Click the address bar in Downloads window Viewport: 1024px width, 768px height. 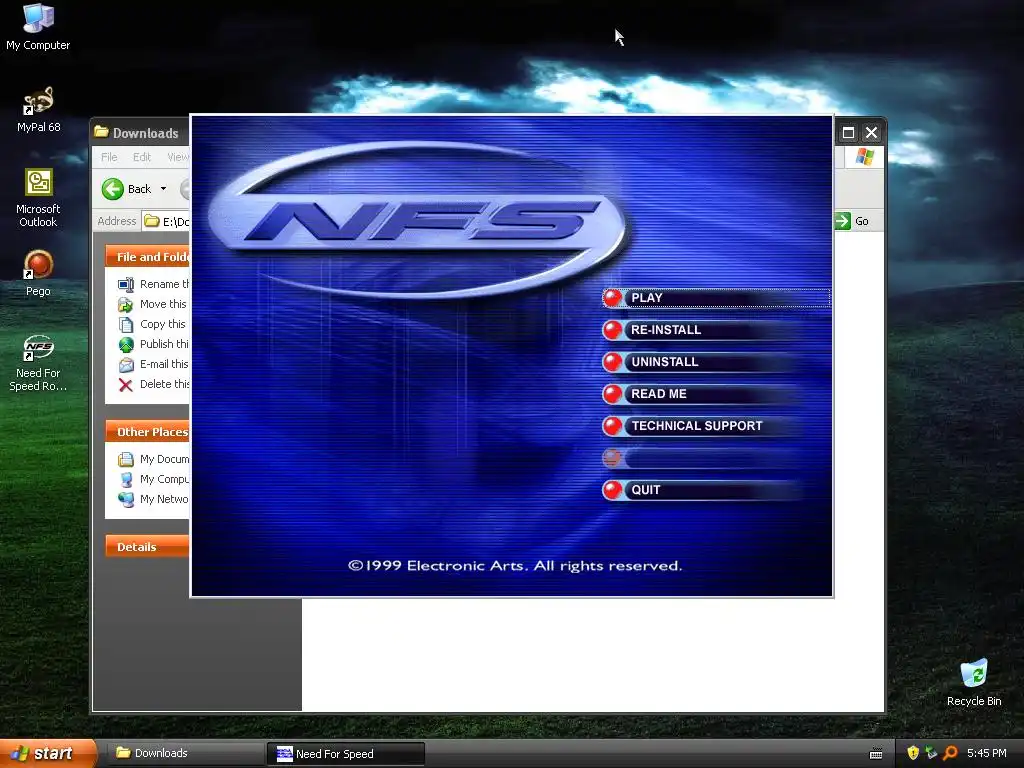[166, 221]
